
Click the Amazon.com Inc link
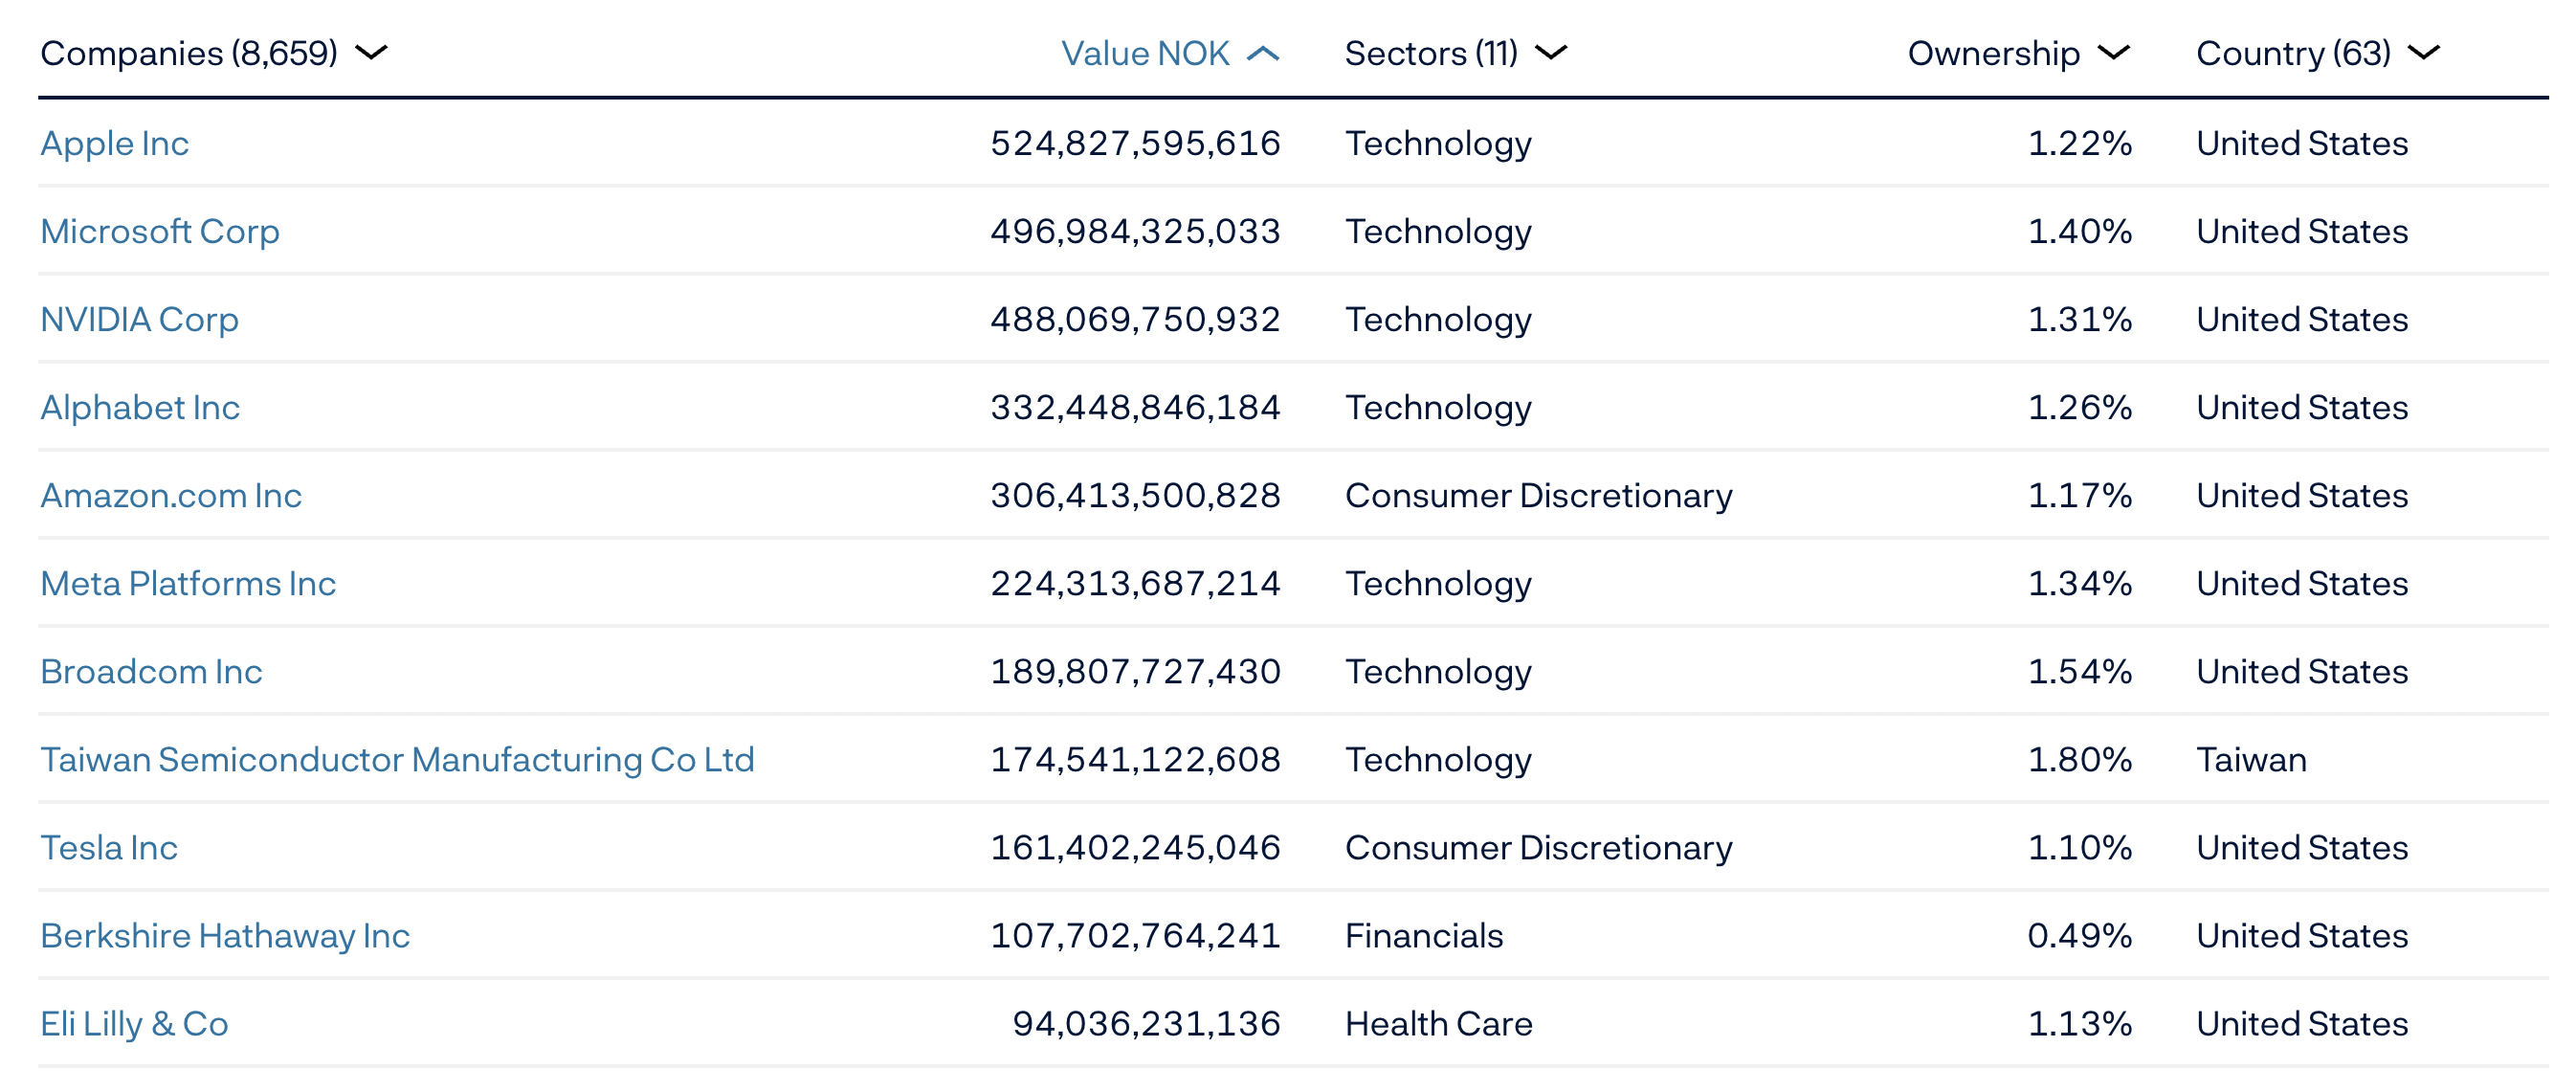(171, 495)
